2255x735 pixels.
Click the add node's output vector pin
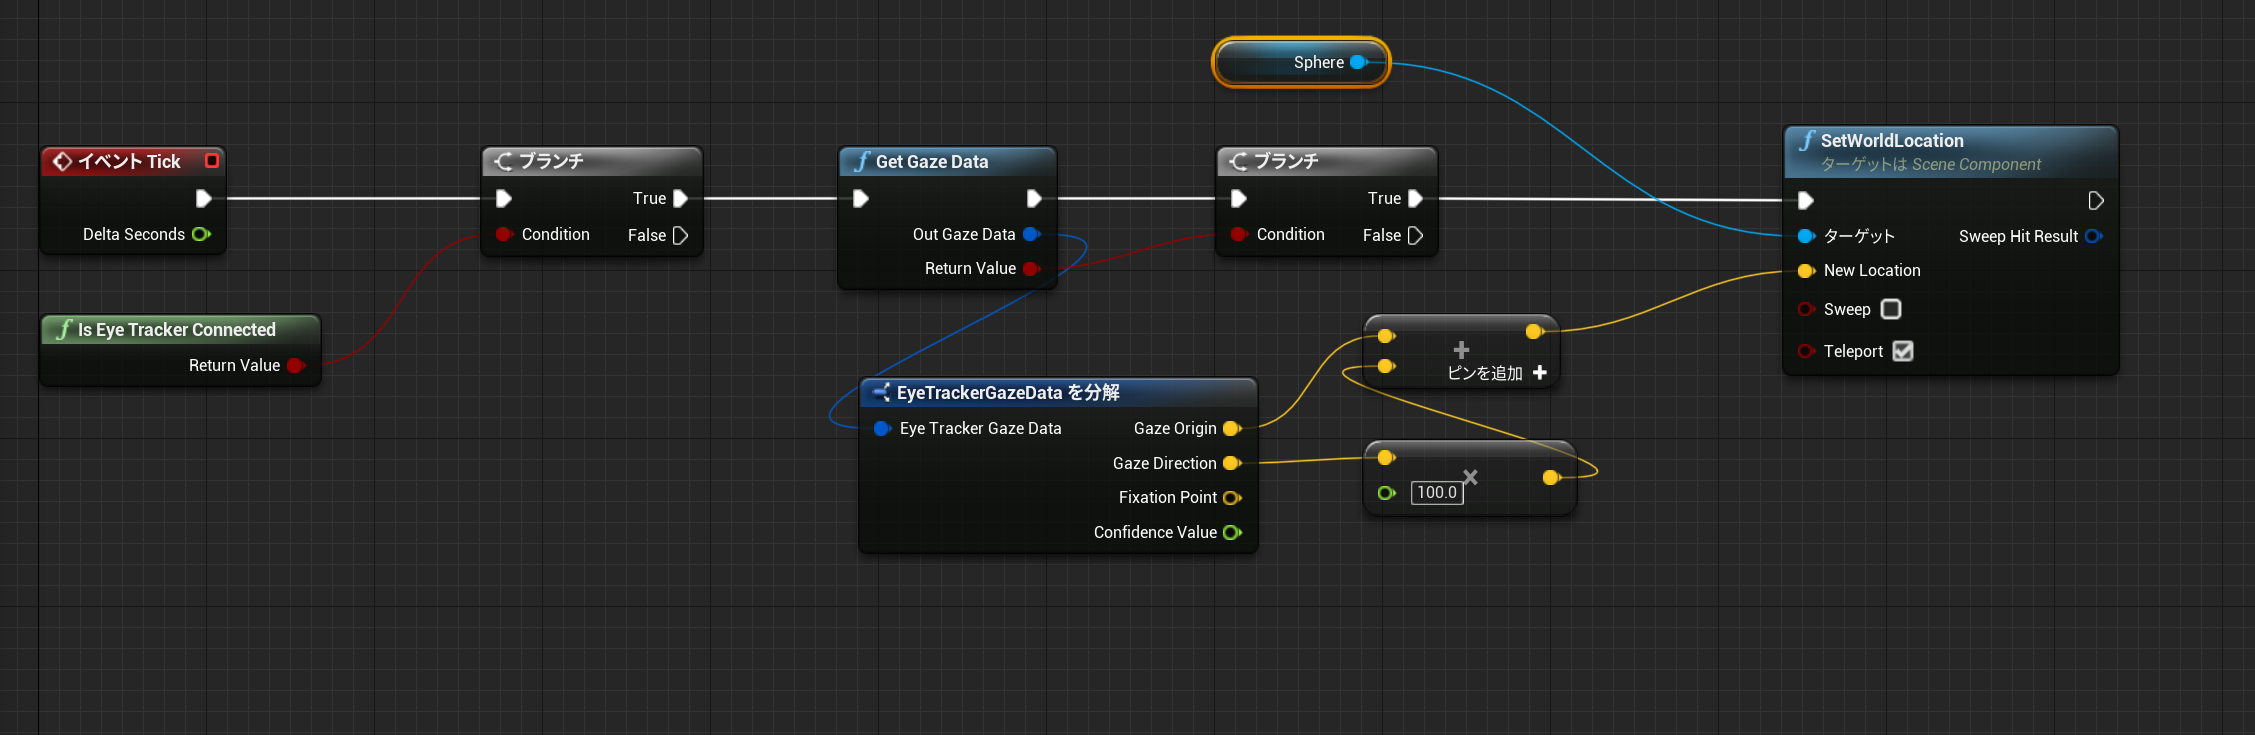[x=1535, y=331]
